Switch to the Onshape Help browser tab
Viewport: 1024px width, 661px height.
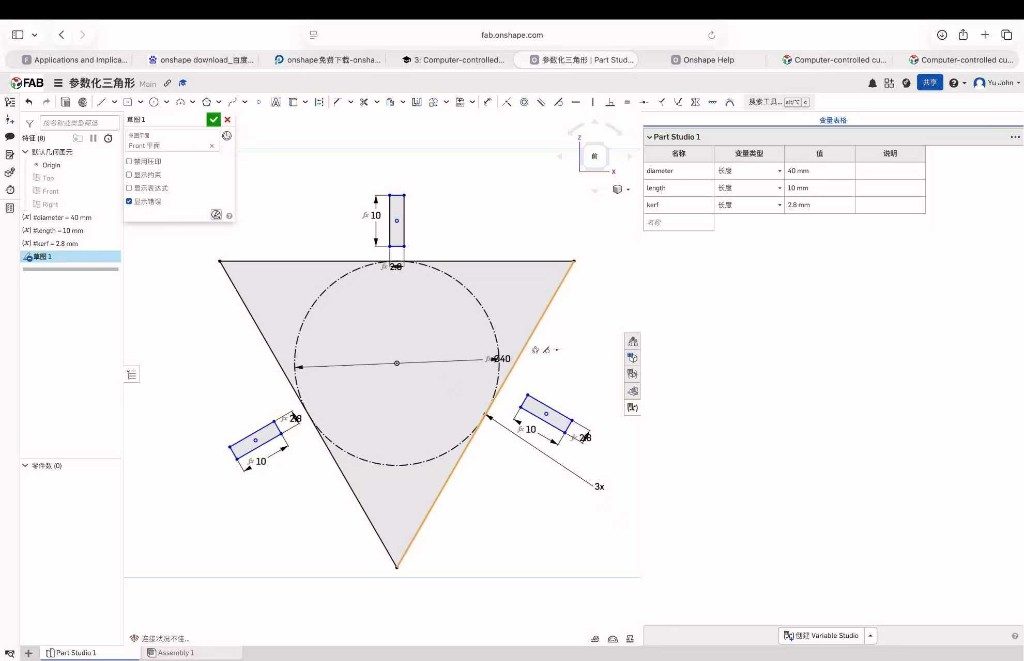tap(703, 59)
